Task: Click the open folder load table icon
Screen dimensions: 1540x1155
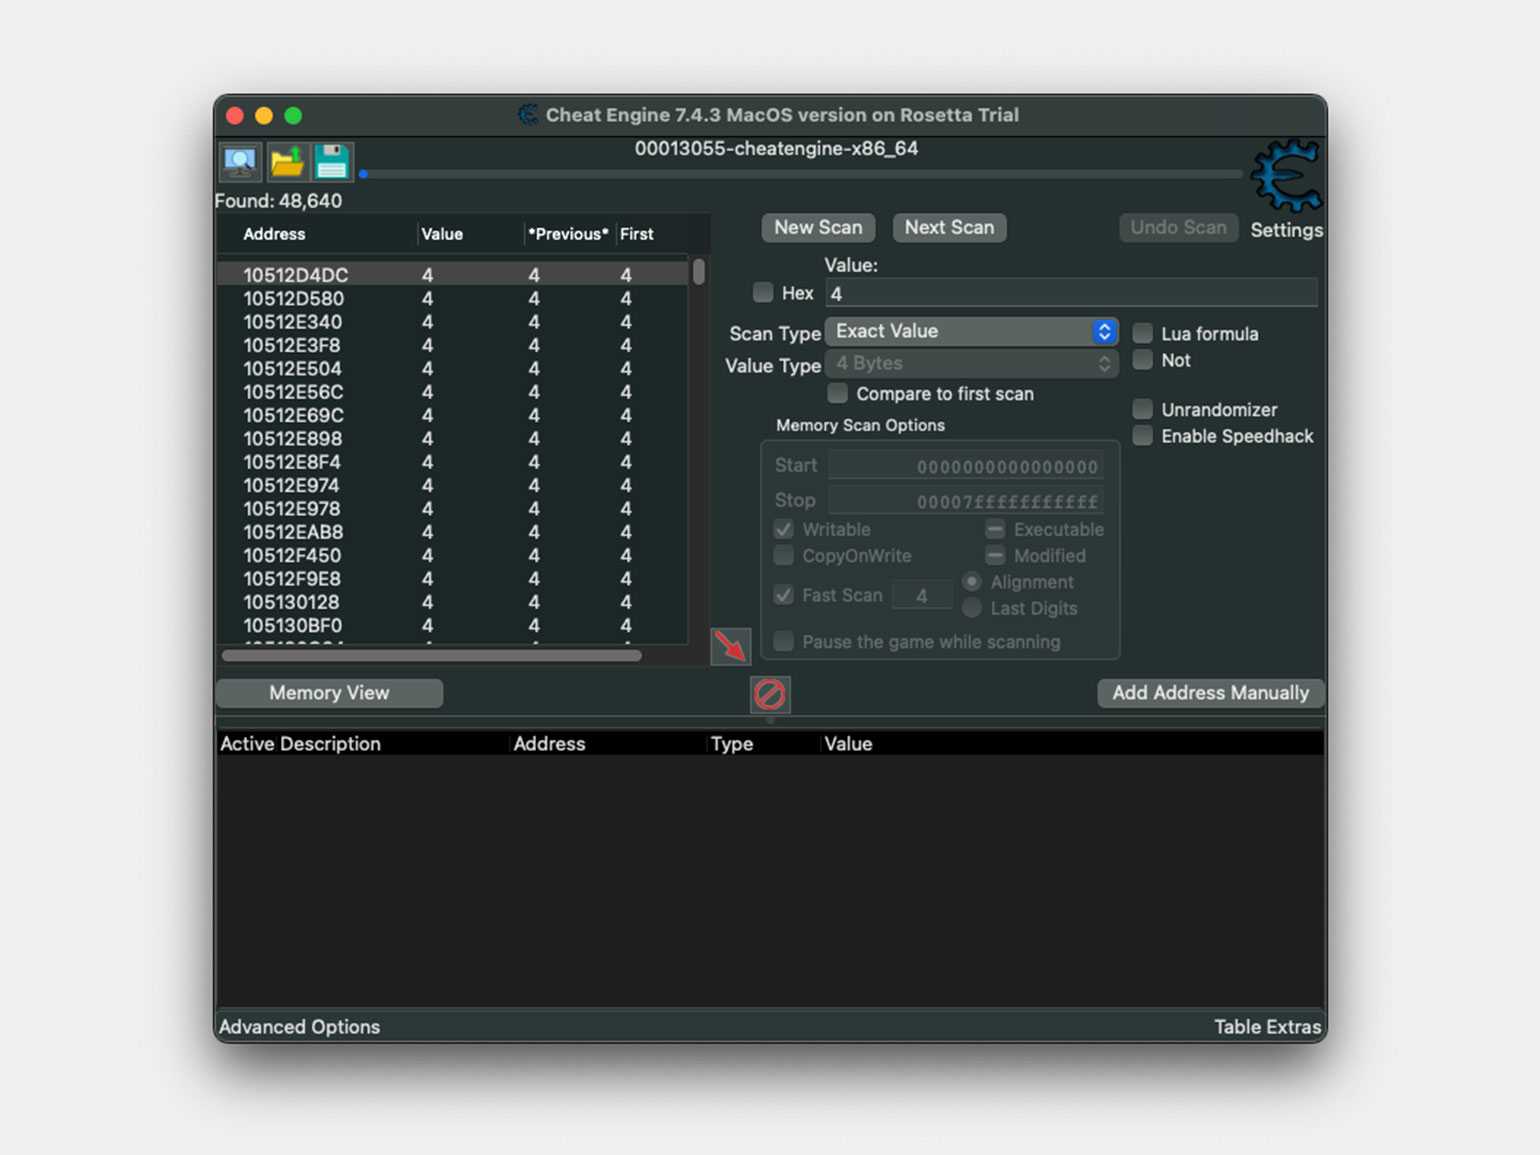Action: click(286, 162)
